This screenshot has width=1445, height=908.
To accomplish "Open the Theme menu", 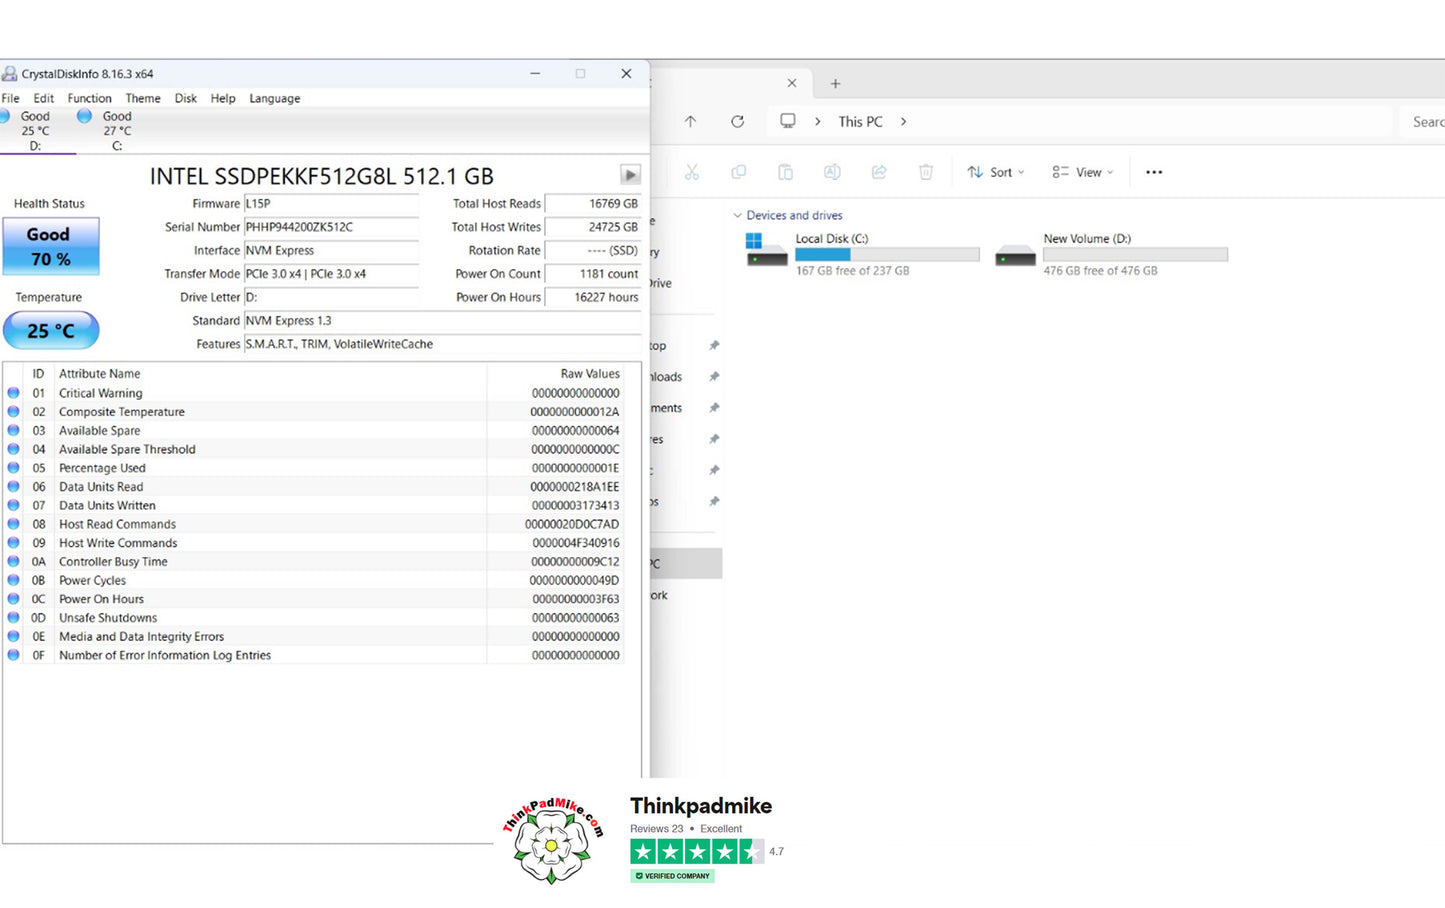I will click(143, 98).
